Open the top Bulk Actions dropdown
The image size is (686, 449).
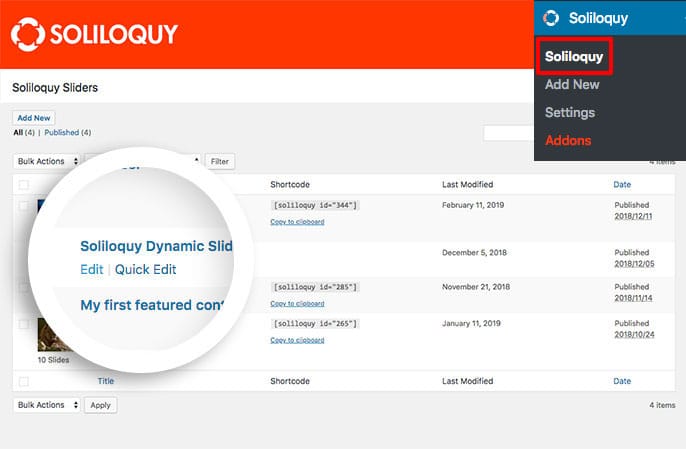pos(47,161)
